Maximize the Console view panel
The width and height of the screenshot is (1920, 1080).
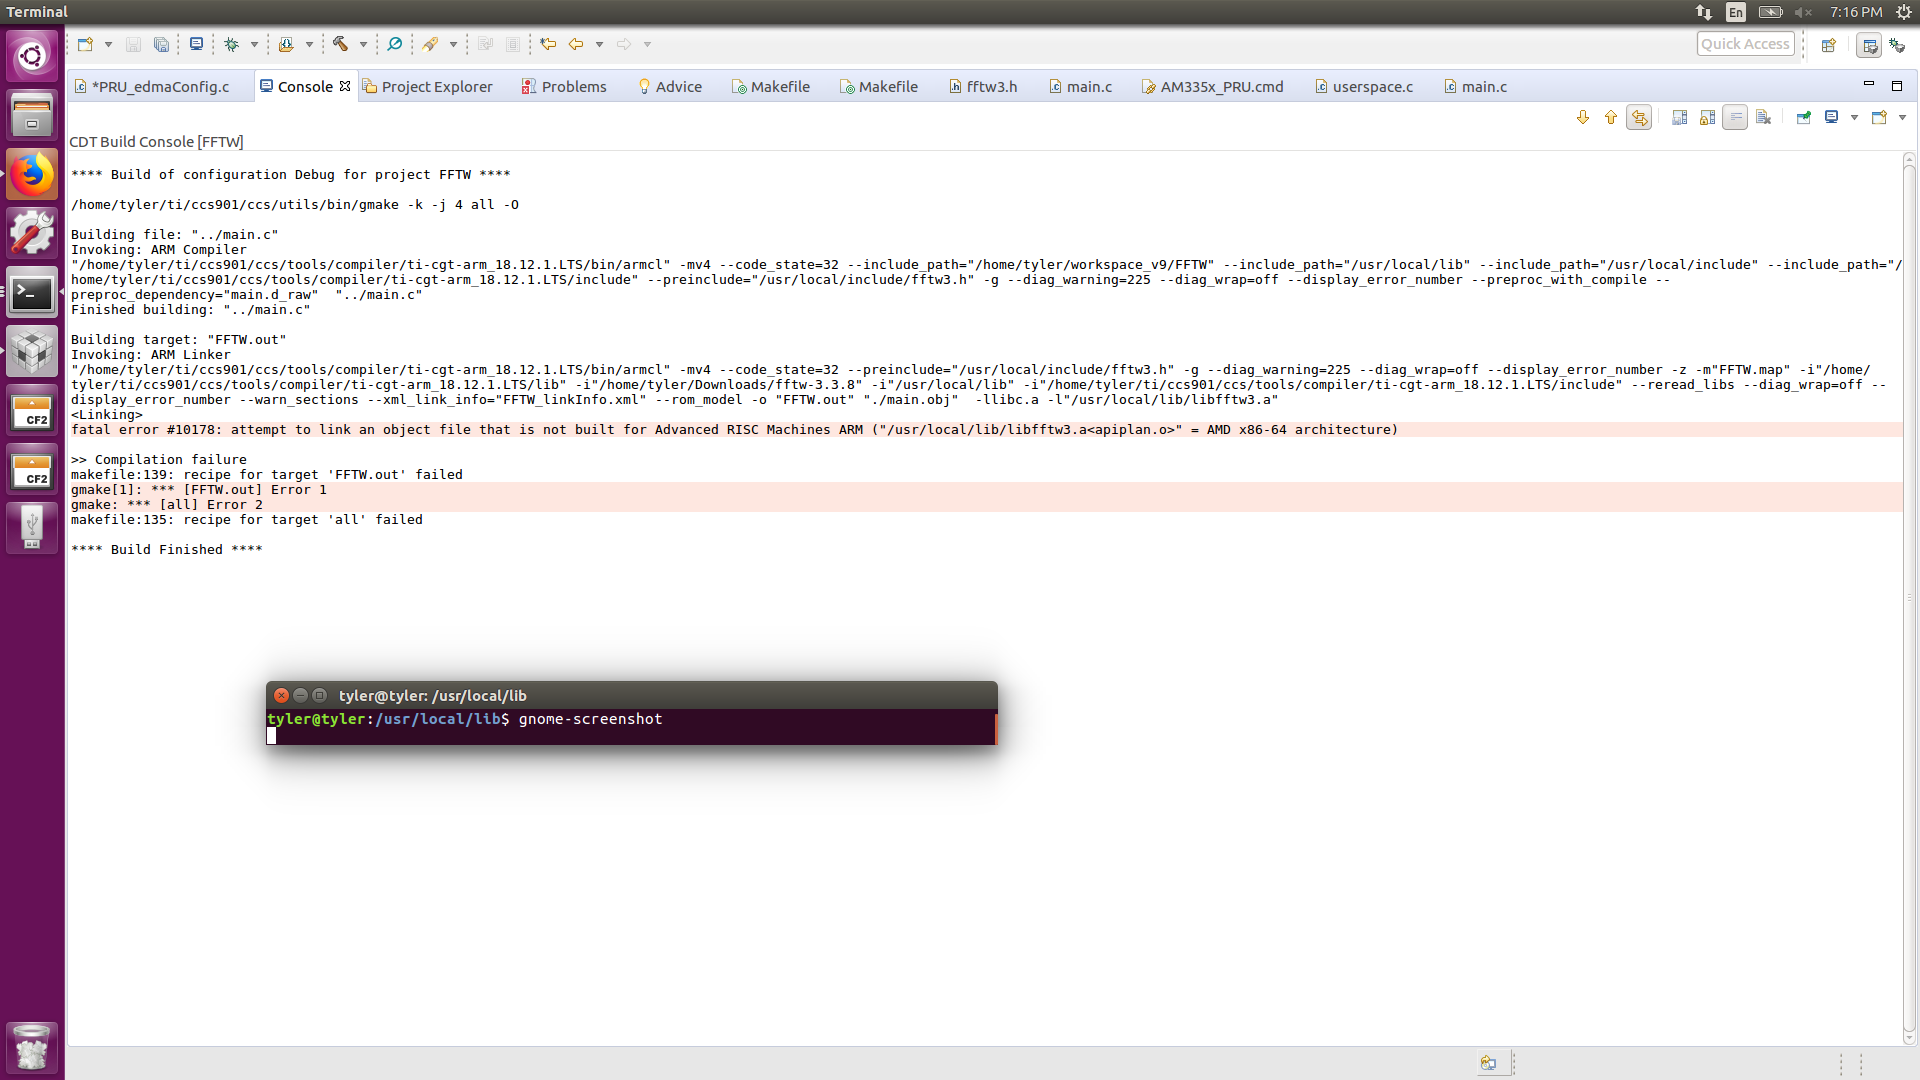coord(1896,86)
